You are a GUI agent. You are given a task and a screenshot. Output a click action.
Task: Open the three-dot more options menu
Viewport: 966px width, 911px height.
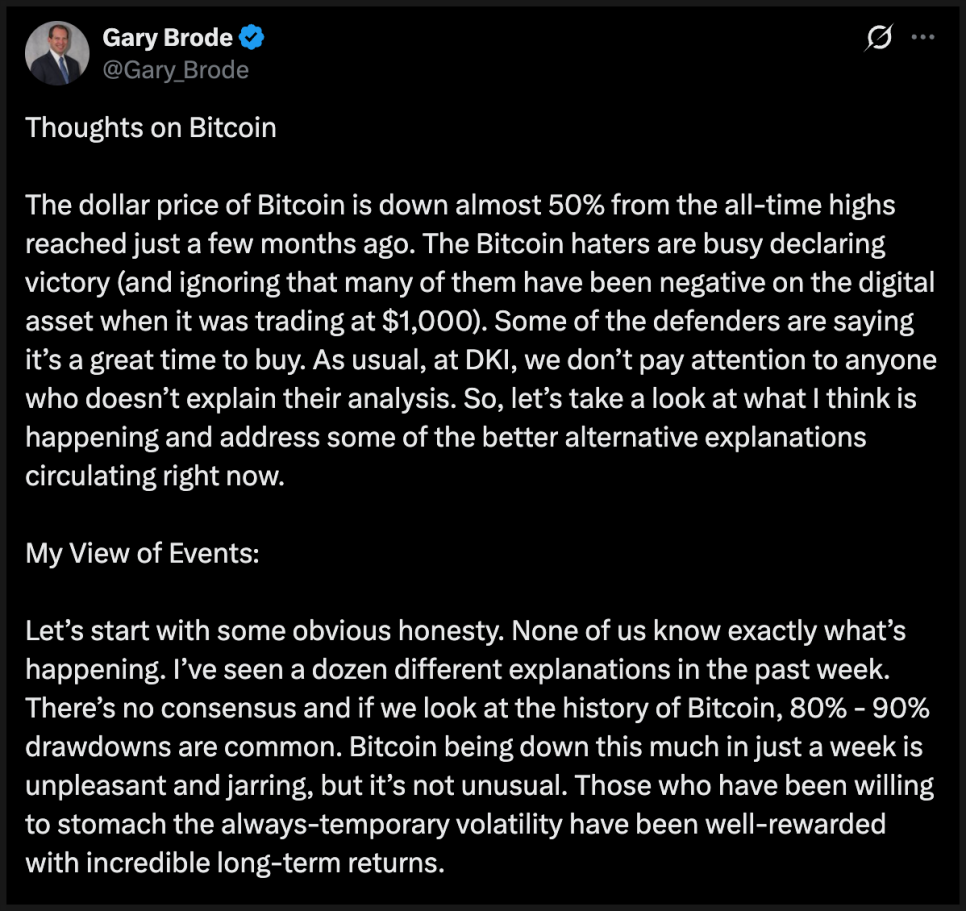tap(921, 39)
